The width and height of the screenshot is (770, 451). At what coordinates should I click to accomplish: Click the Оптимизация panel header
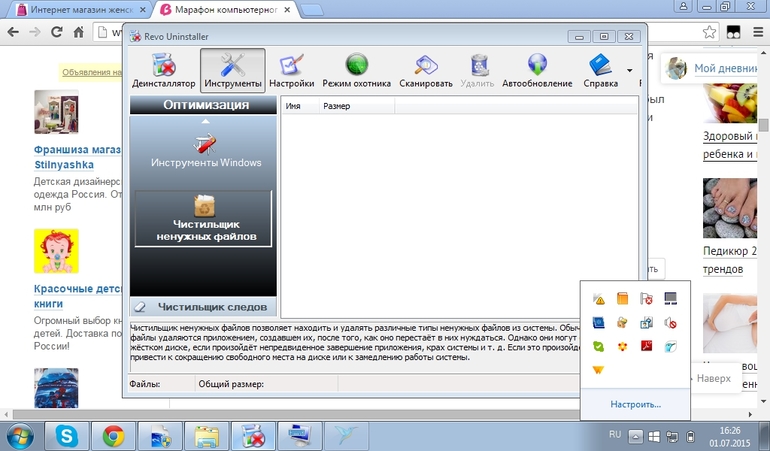(203, 105)
